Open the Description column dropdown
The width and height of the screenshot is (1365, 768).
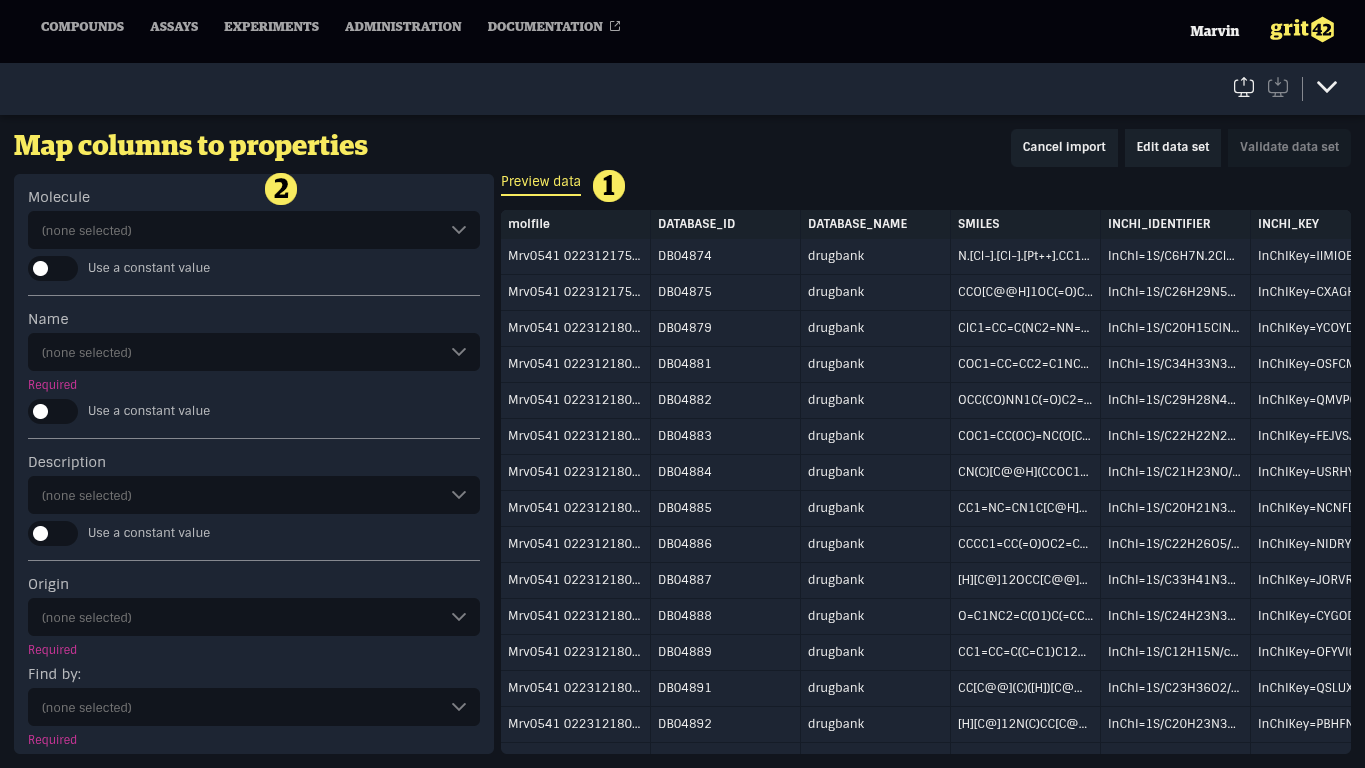tap(254, 495)
